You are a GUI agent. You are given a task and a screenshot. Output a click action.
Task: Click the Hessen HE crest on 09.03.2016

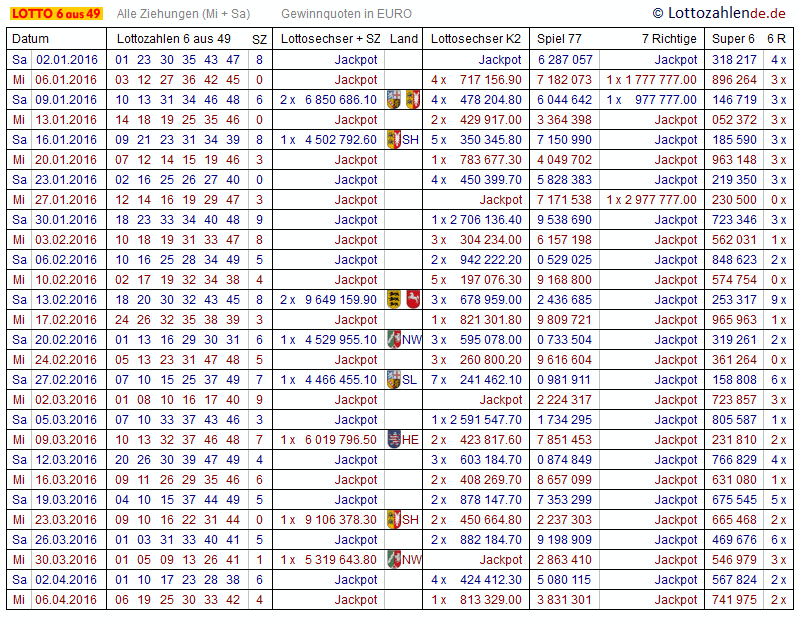coord(394,440)
